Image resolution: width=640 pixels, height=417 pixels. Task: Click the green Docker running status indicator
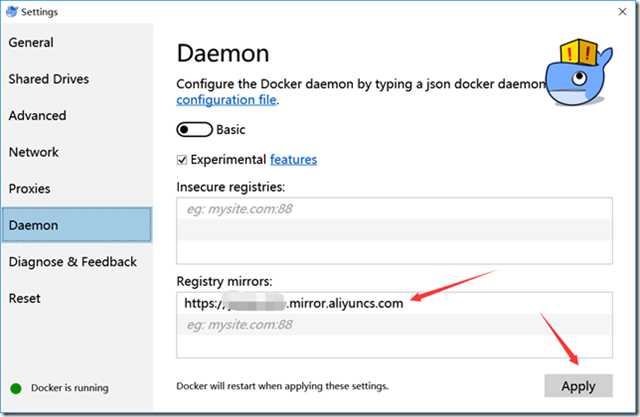click(15, 388)
